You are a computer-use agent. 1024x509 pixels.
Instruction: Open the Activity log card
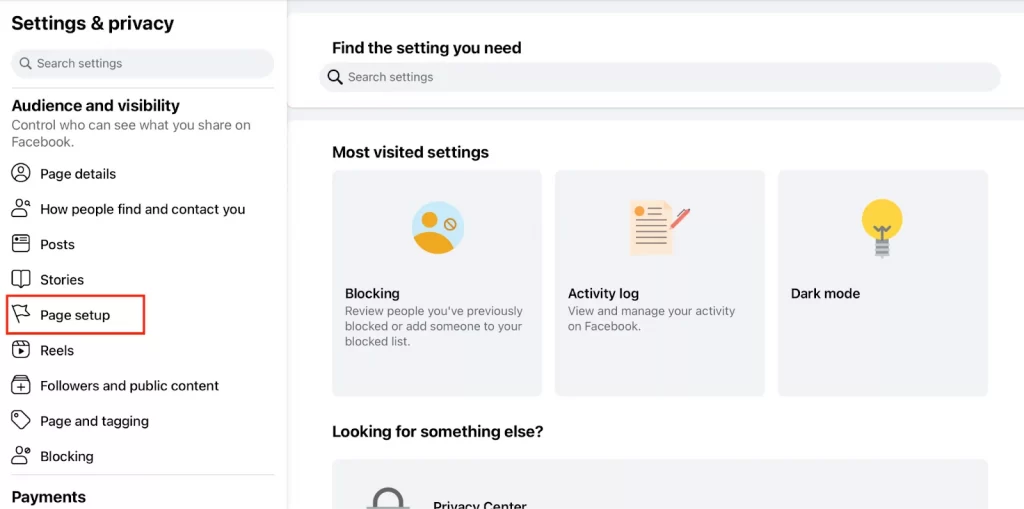coord(659,283)
